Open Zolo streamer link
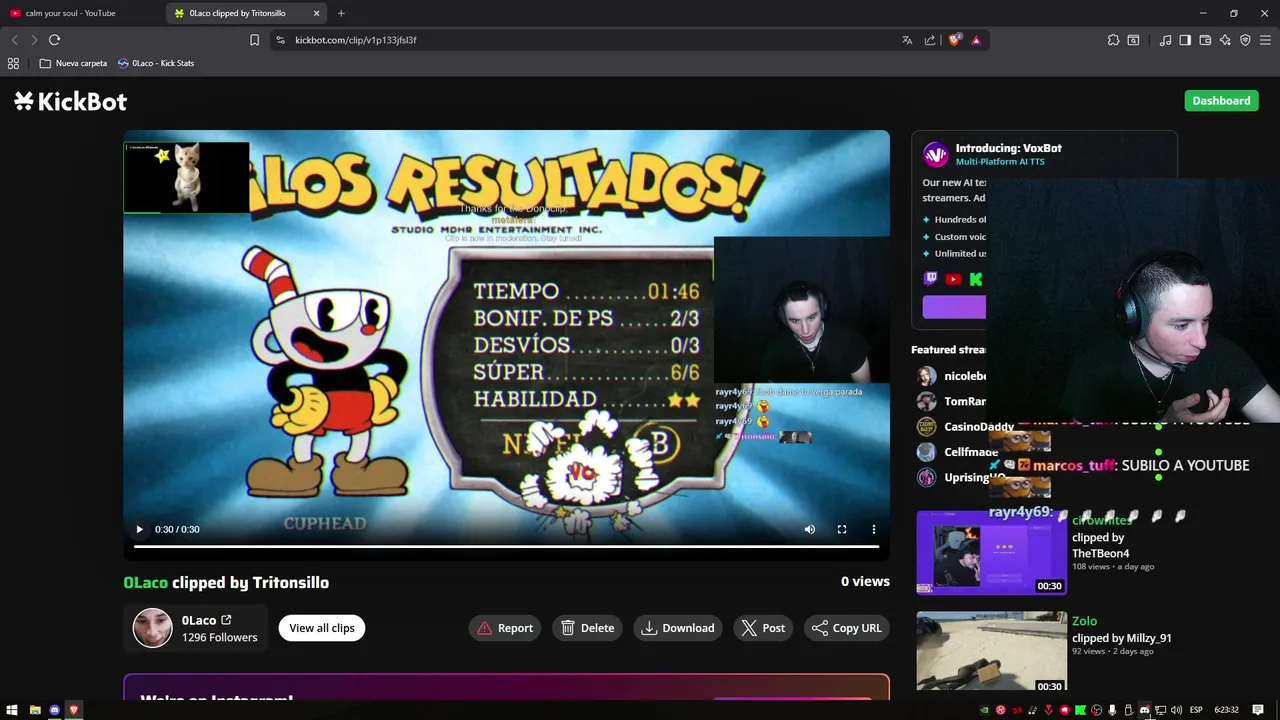The image size is (1280, 720). (x=1084, y=621)
